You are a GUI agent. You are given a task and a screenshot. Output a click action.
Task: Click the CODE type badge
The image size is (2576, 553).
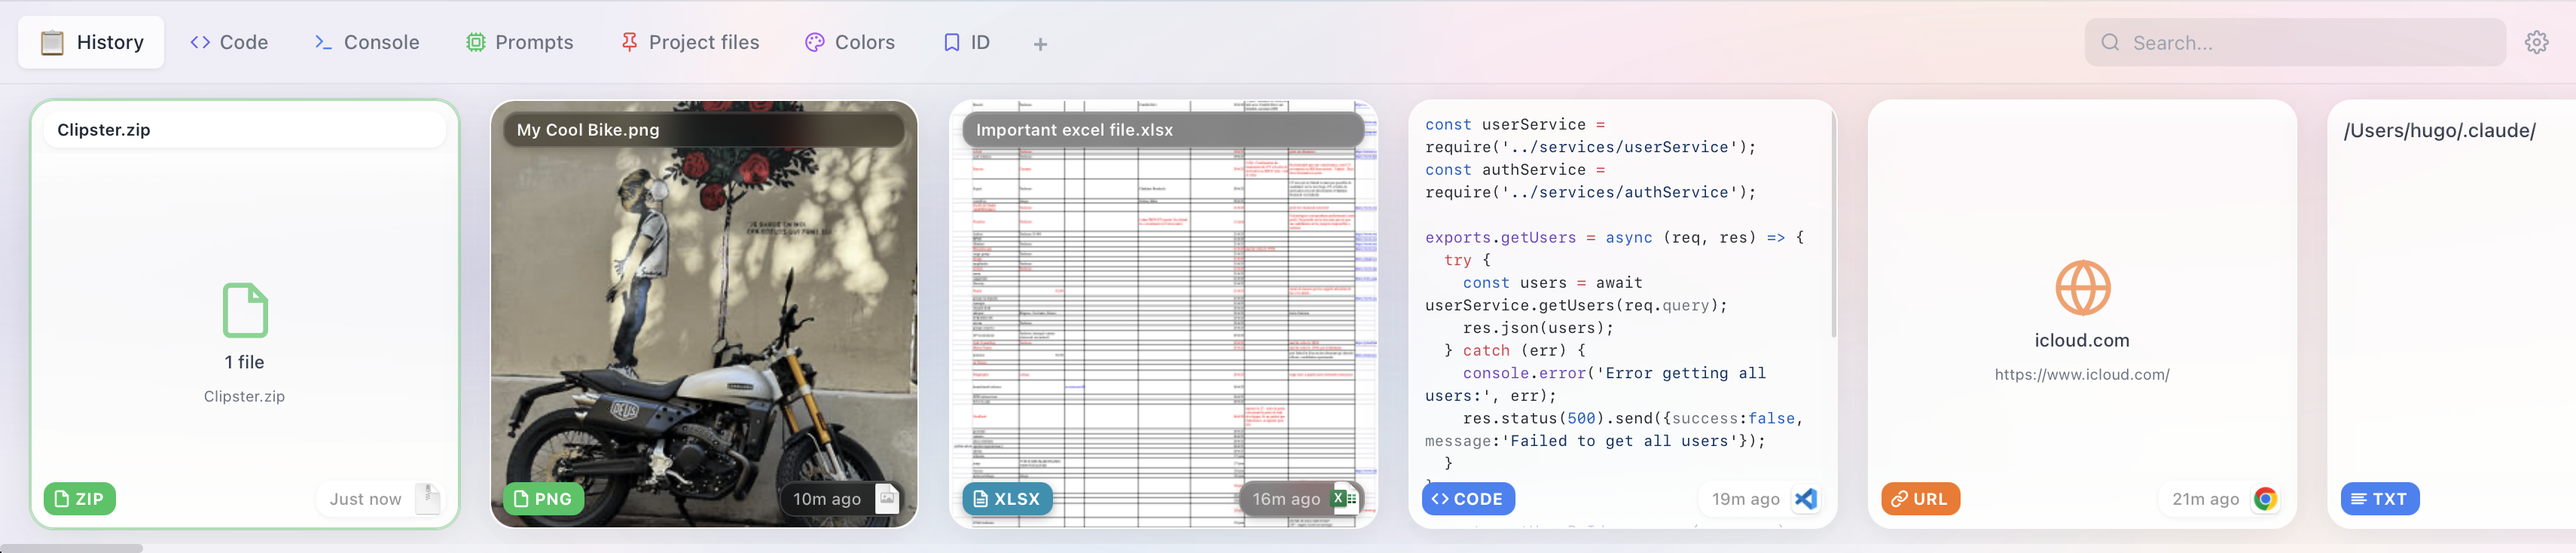tap(1468, 498)
